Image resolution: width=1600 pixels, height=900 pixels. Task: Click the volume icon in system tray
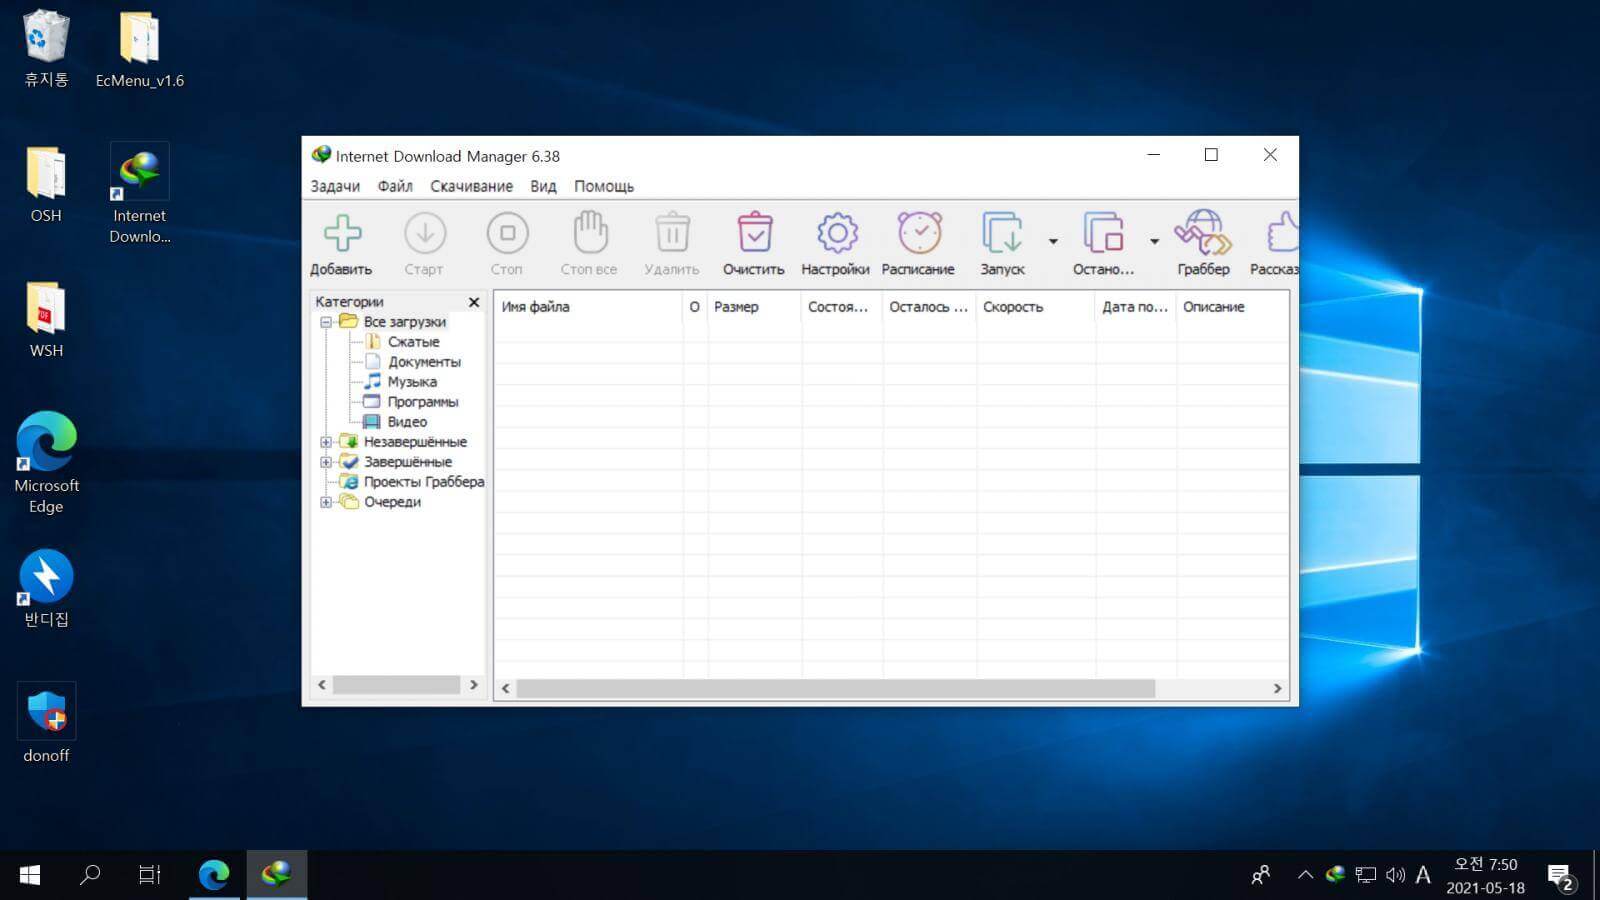tap(1395, 875)
